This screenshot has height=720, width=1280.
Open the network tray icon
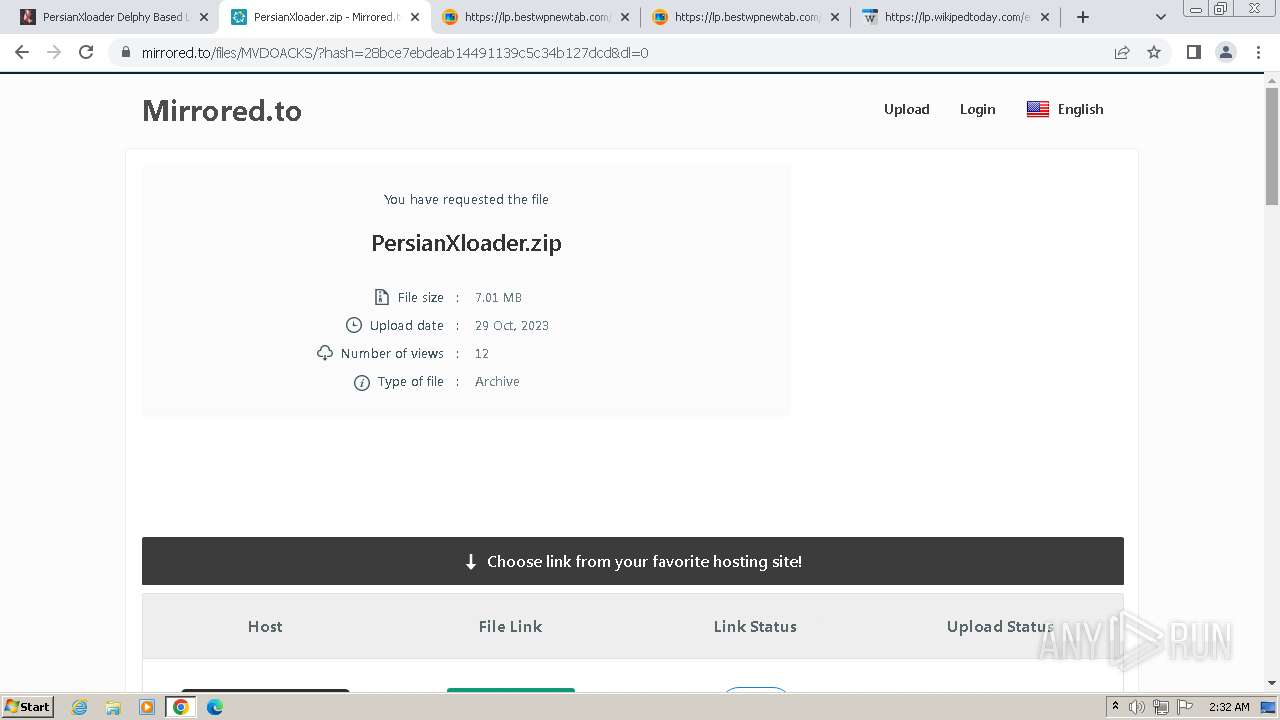point(1160,707)
